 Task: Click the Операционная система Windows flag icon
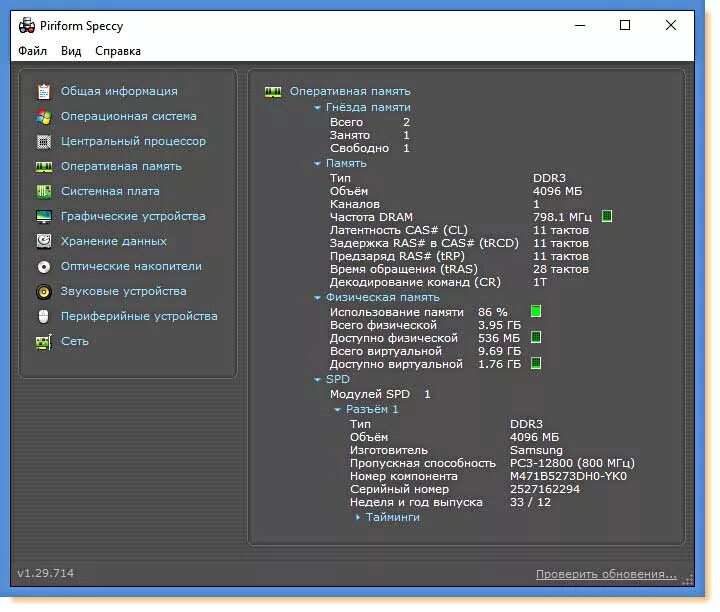click(x=44, y=117)
